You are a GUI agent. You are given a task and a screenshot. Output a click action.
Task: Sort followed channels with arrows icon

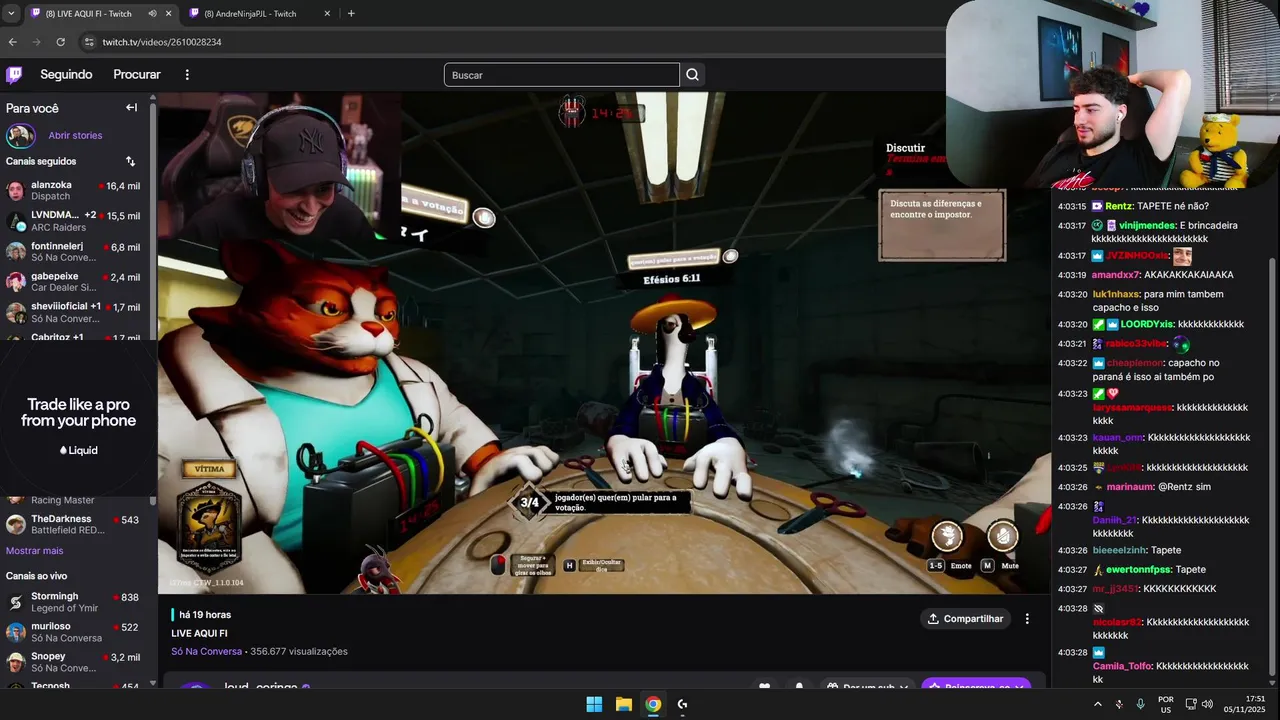coord(130,161)
